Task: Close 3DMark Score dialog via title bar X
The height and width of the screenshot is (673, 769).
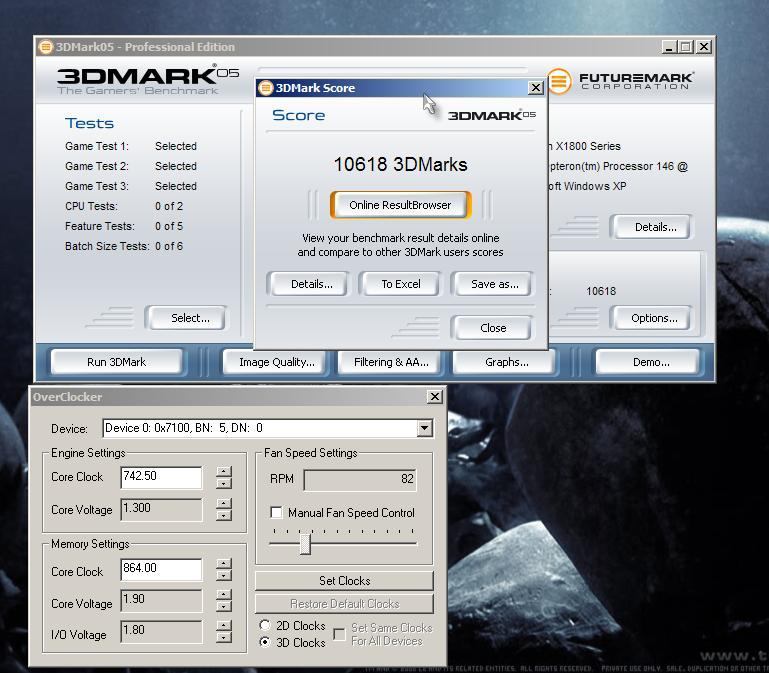Action: (536, 88)
